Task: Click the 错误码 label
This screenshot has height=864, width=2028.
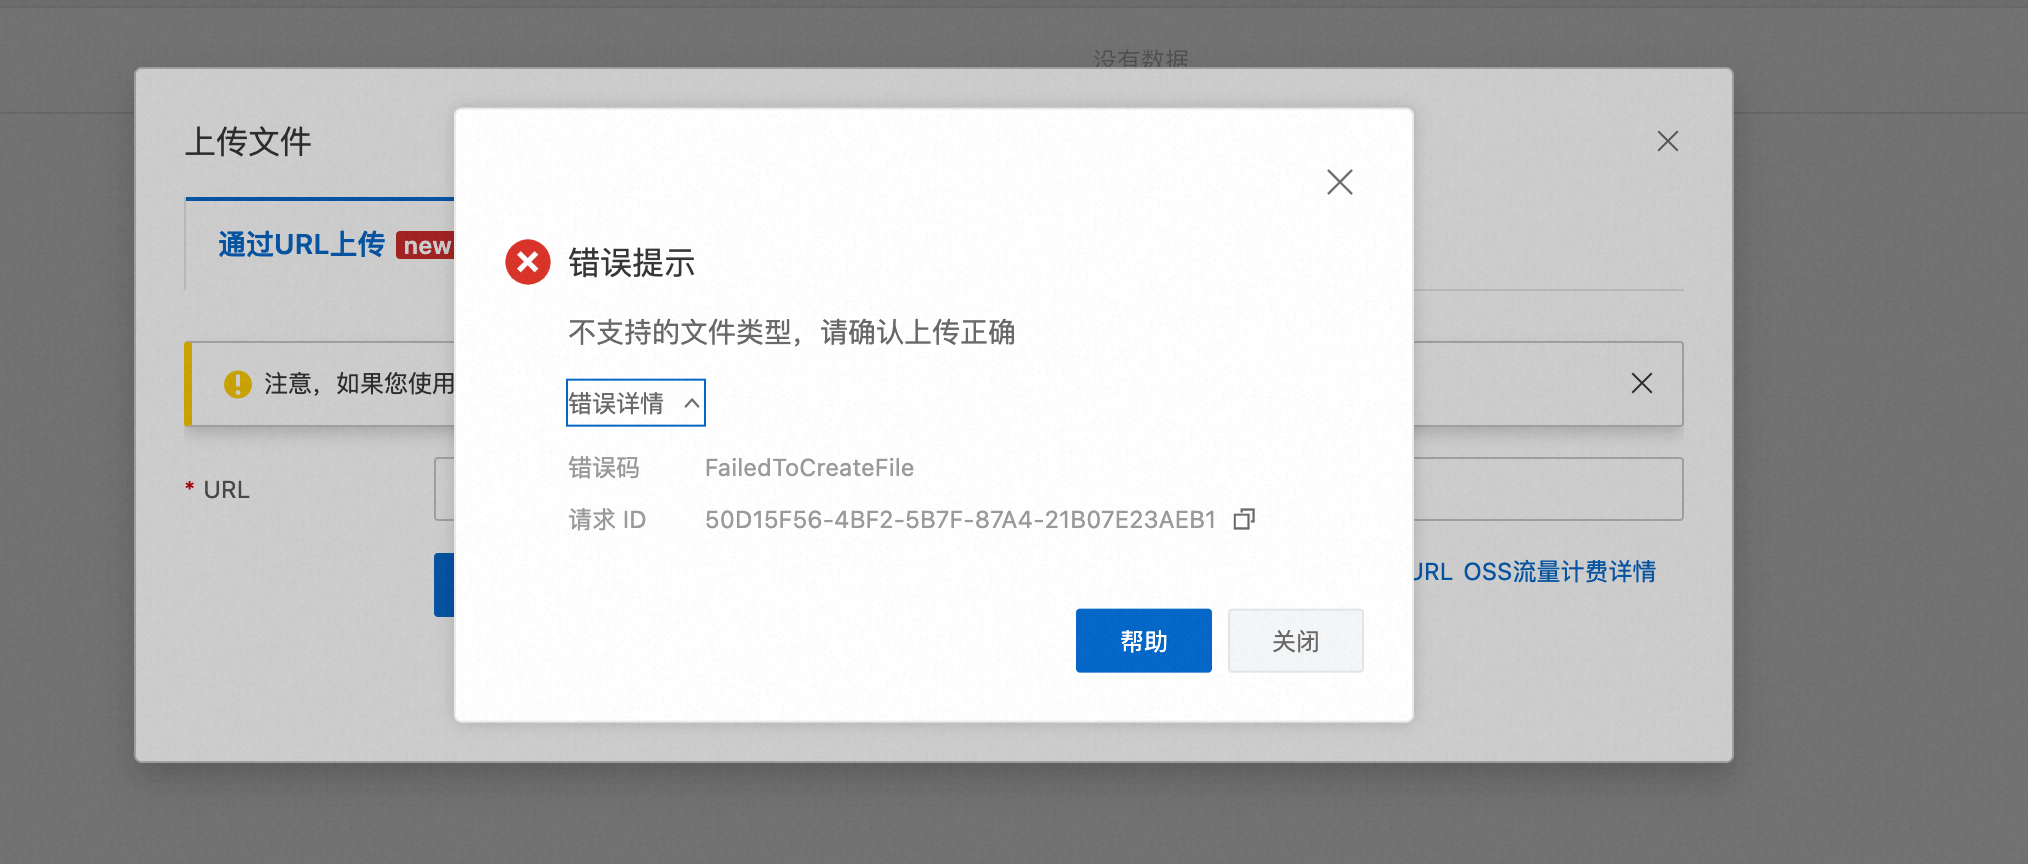Action: pos(604,468)
